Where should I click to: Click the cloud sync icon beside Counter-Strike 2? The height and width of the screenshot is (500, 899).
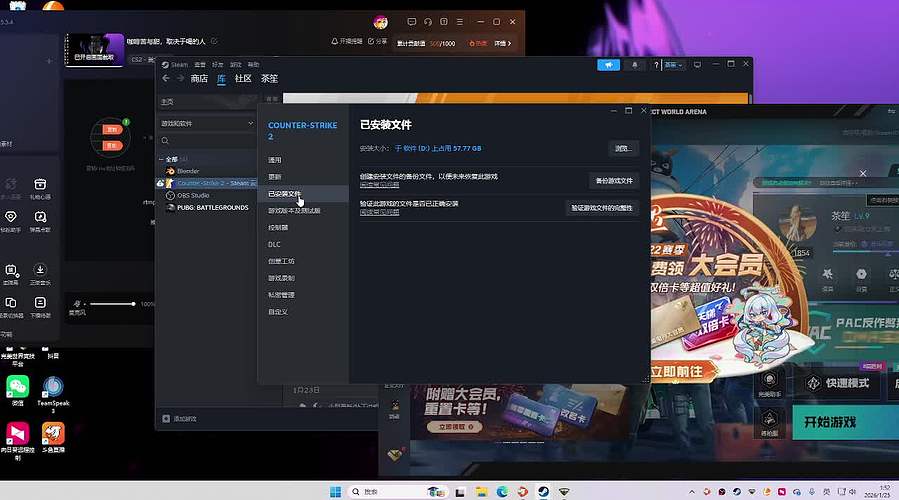pos(161,183)
